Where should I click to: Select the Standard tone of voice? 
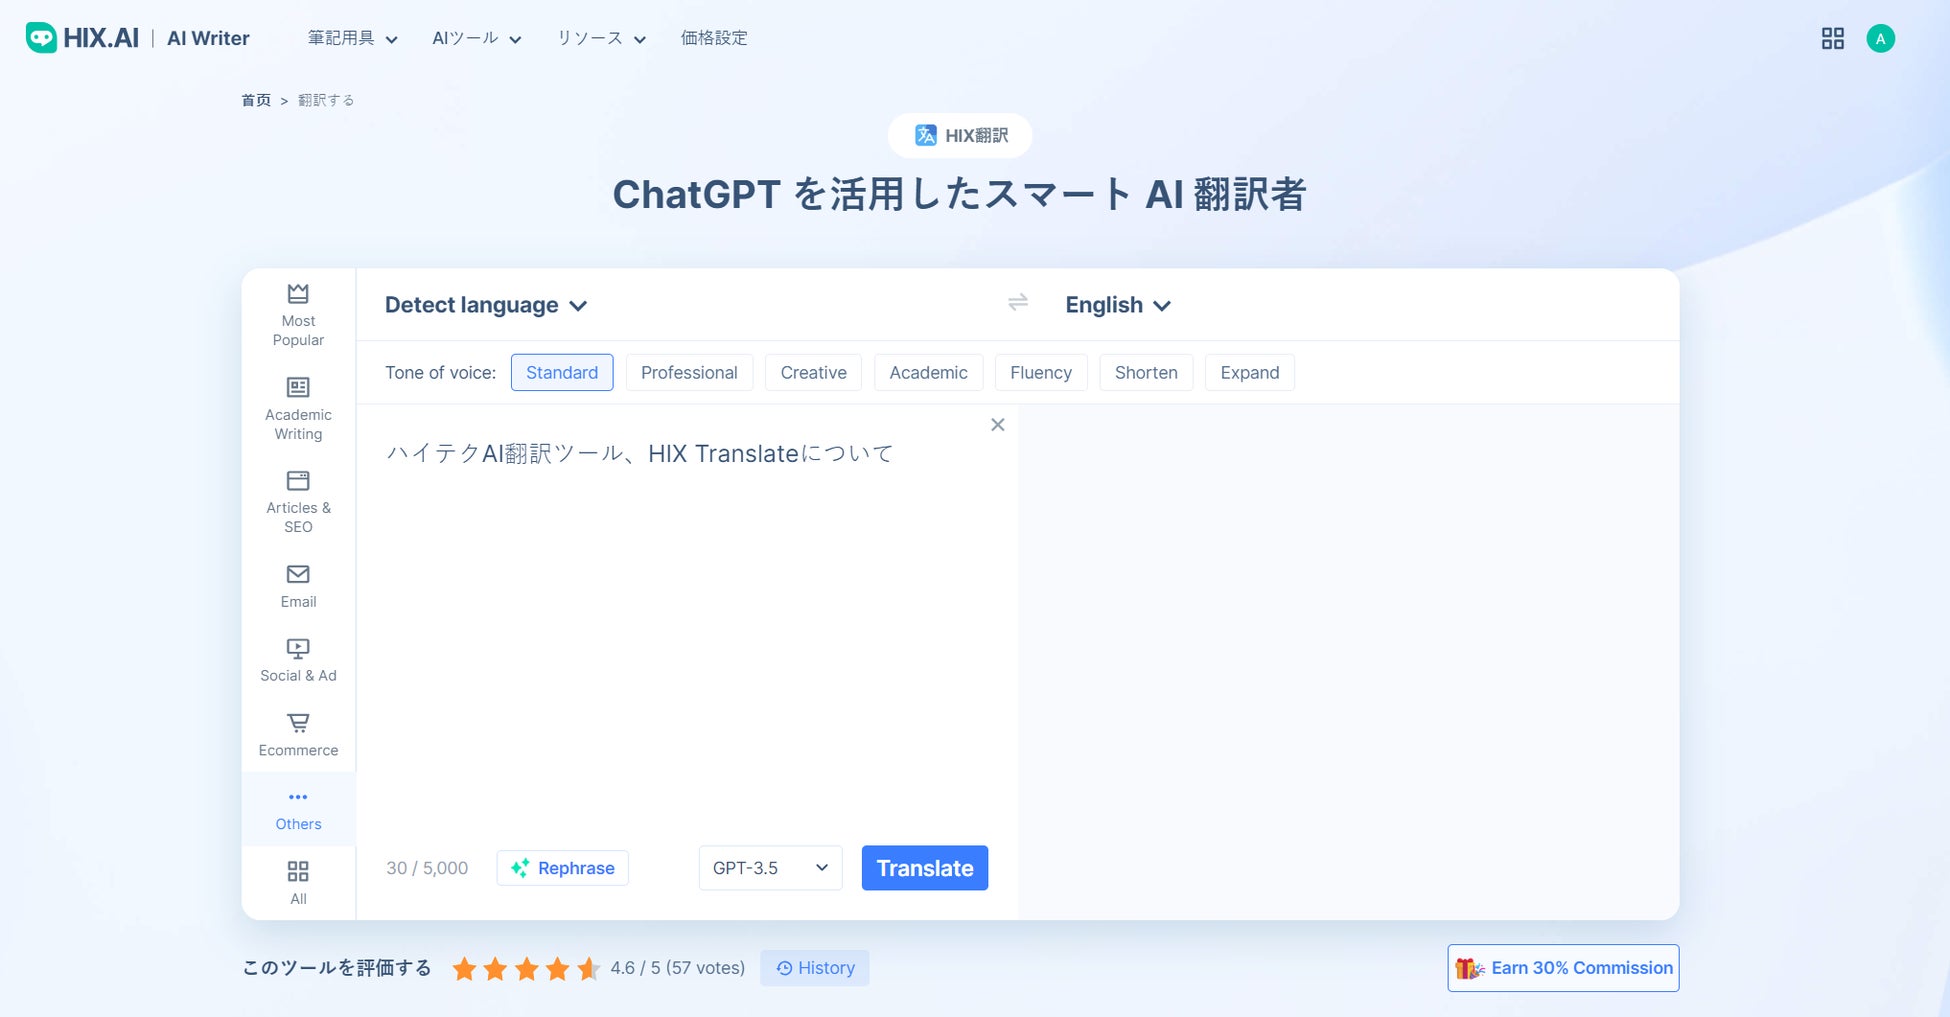[562, 373]
